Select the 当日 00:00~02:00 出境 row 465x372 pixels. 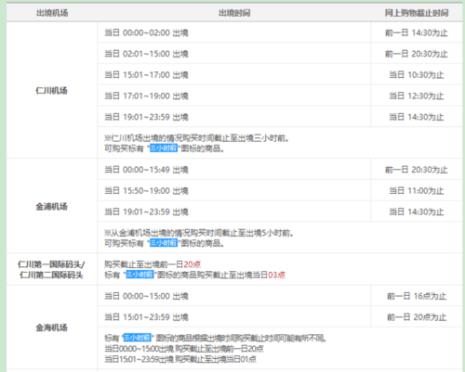coord(234,33)
